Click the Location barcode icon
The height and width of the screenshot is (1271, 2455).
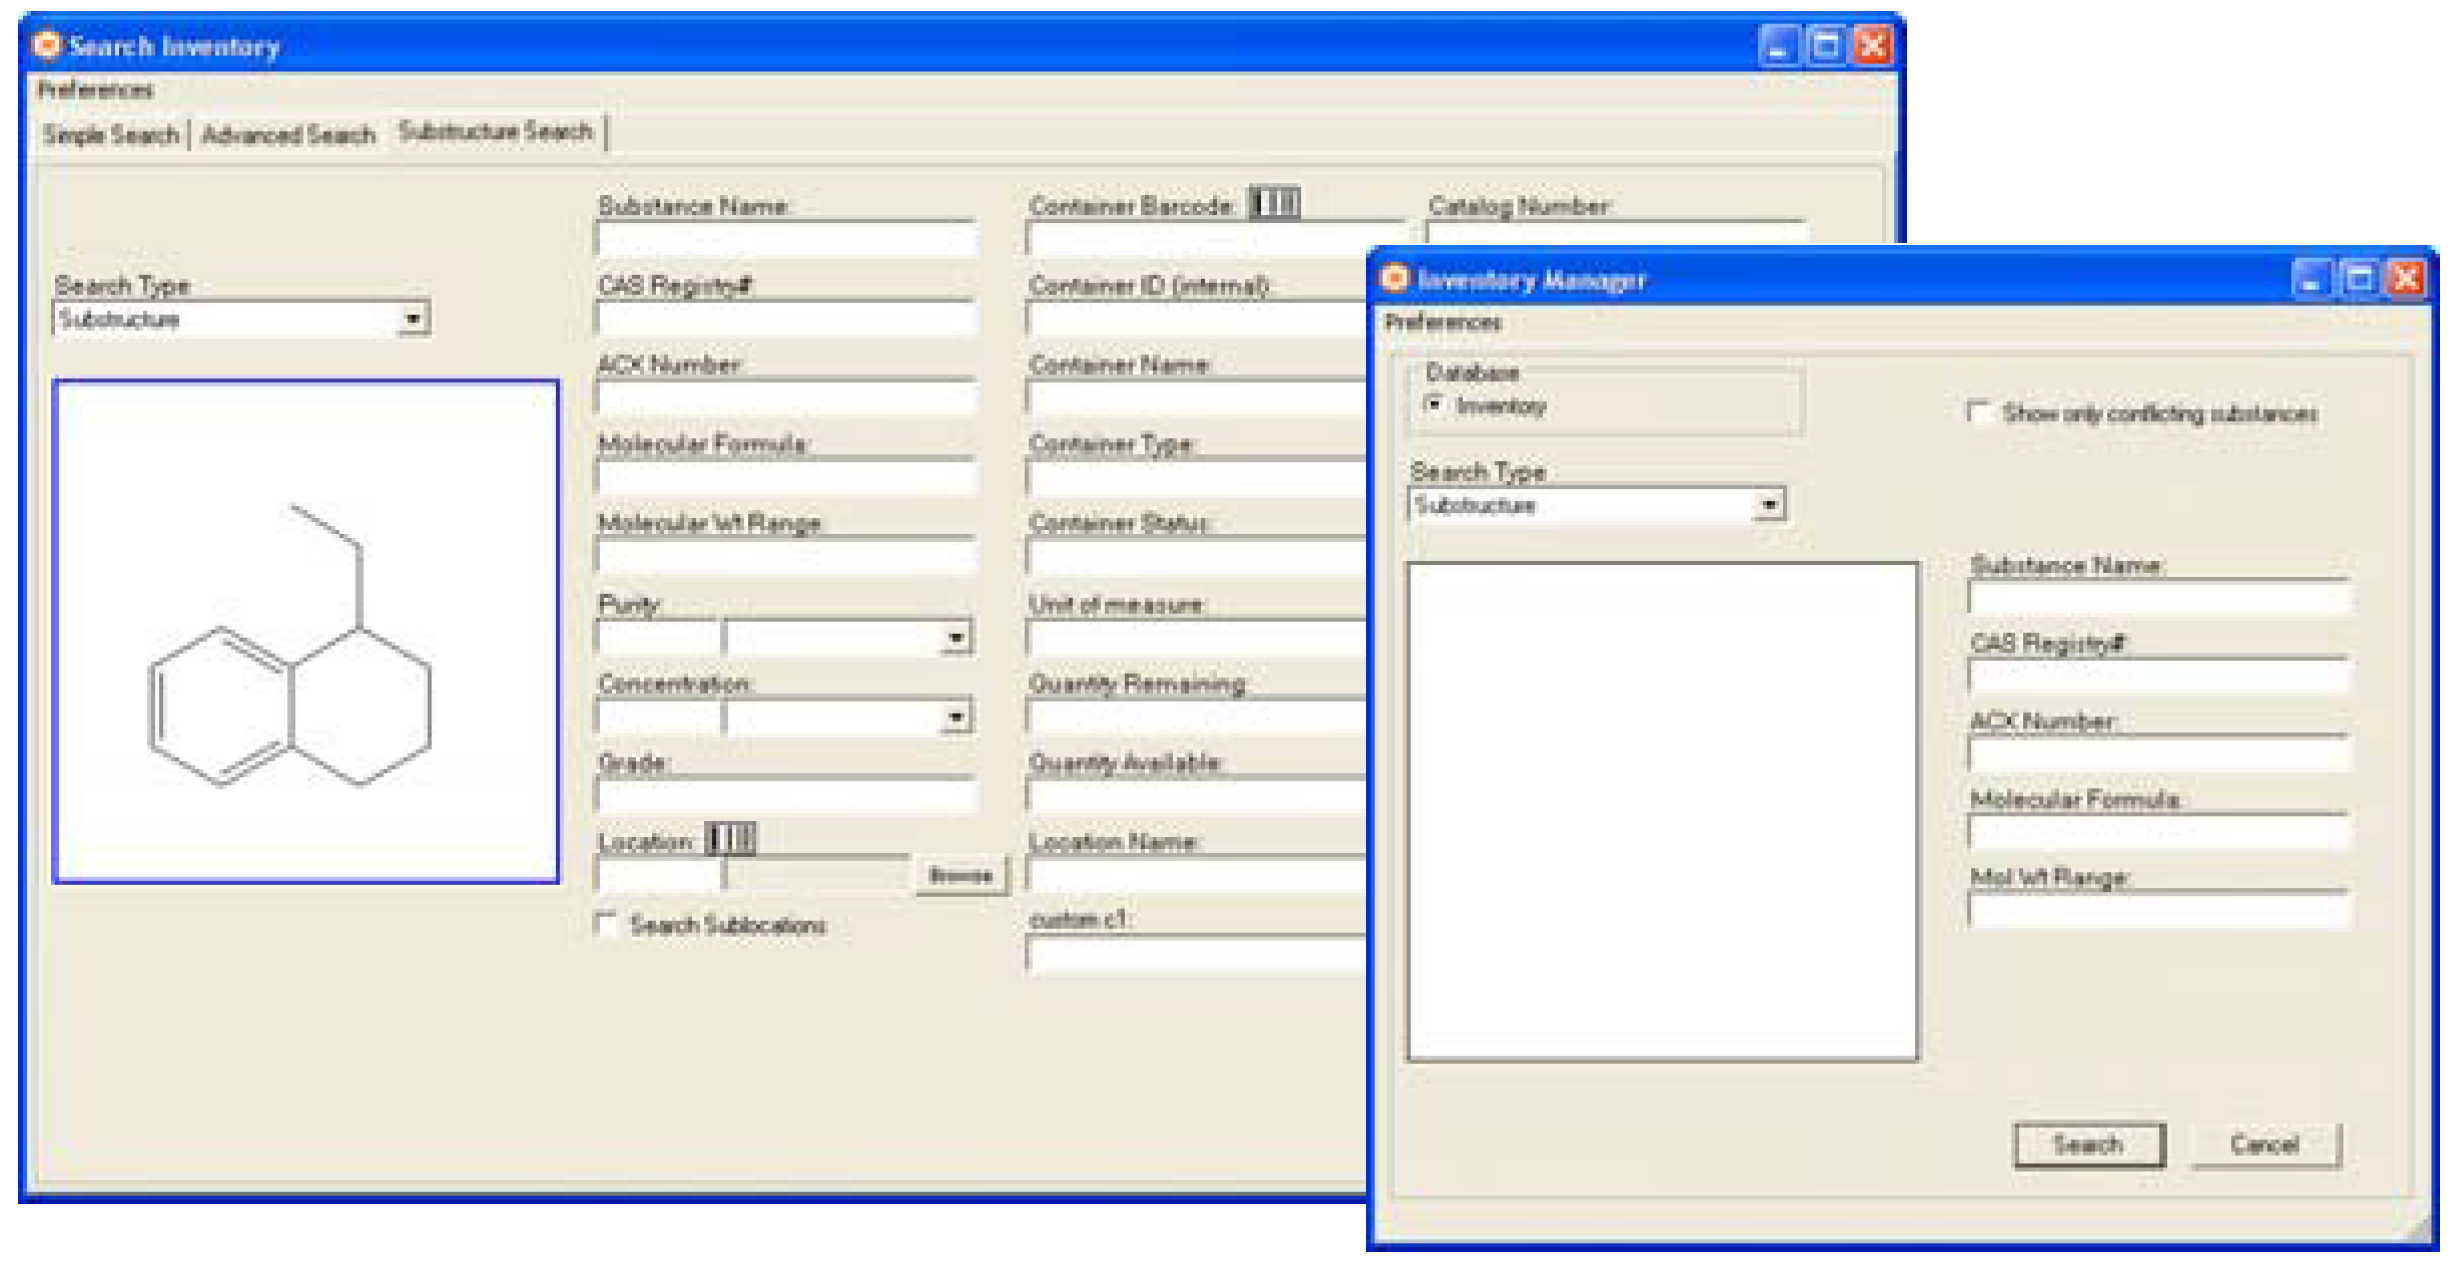coord(730,839)
